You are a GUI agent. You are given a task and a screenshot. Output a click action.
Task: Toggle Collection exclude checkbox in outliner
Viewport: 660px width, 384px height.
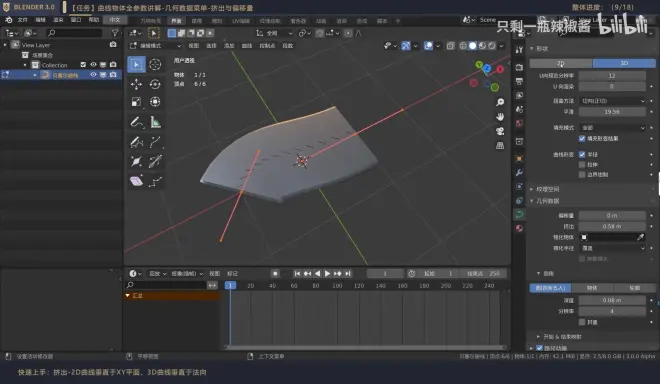point(83,64)
